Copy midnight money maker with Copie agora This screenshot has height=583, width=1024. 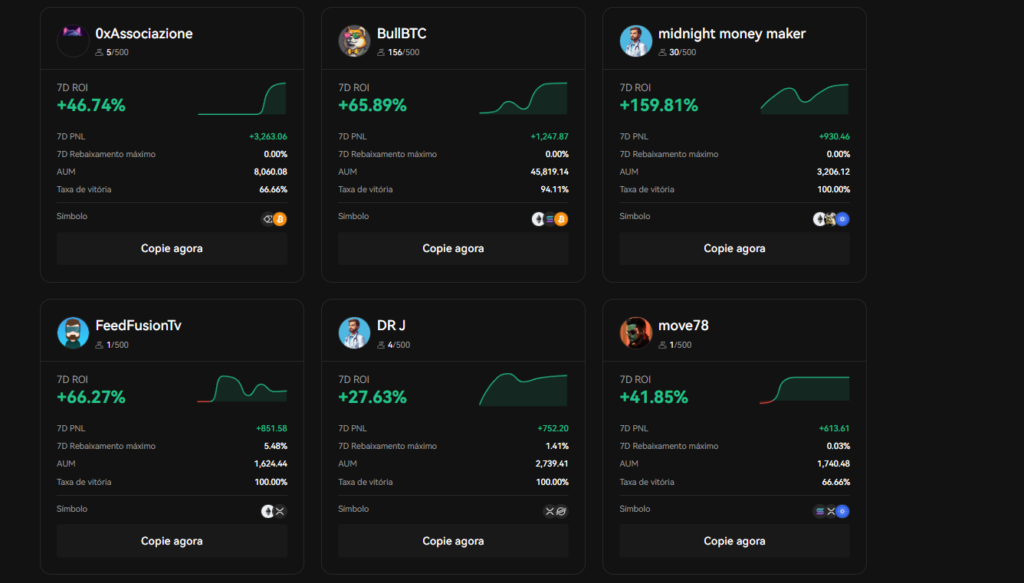(x=734, y=248)
